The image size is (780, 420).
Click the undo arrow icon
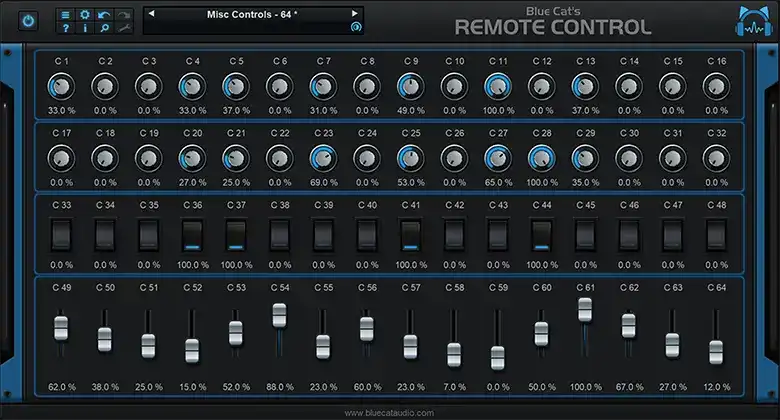coord(104,15)
